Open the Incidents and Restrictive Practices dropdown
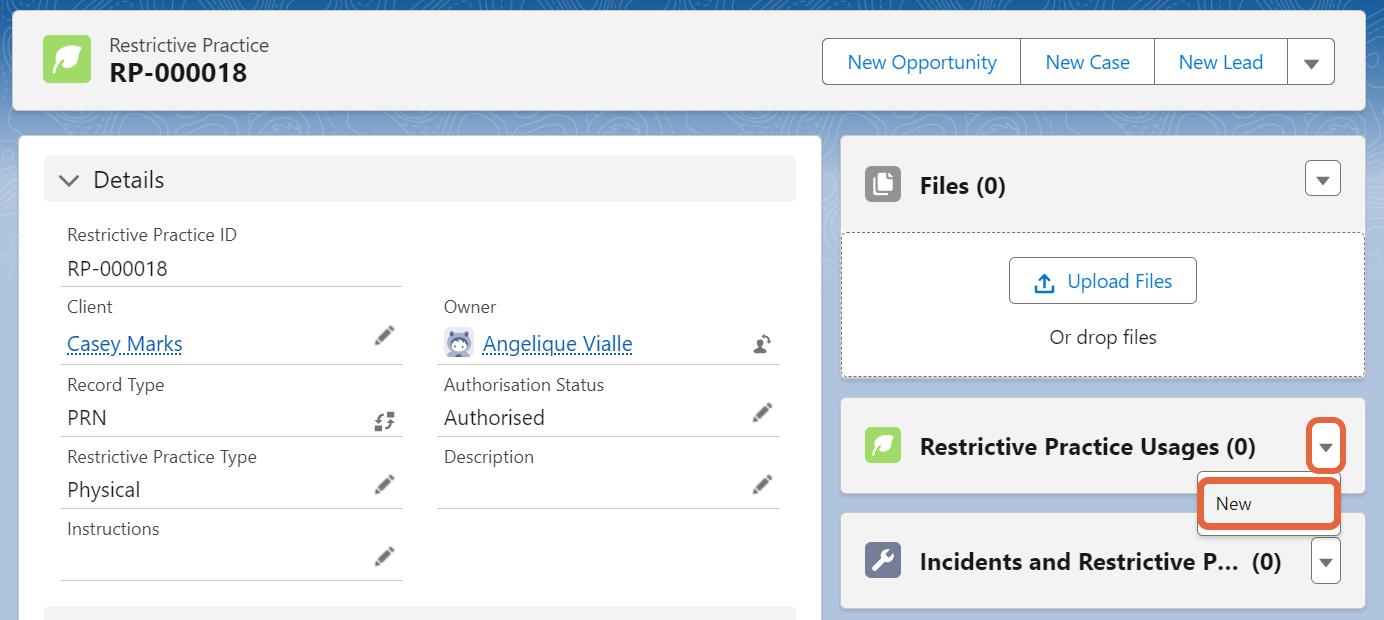The image size is (1384, 620). (1325, 561)
